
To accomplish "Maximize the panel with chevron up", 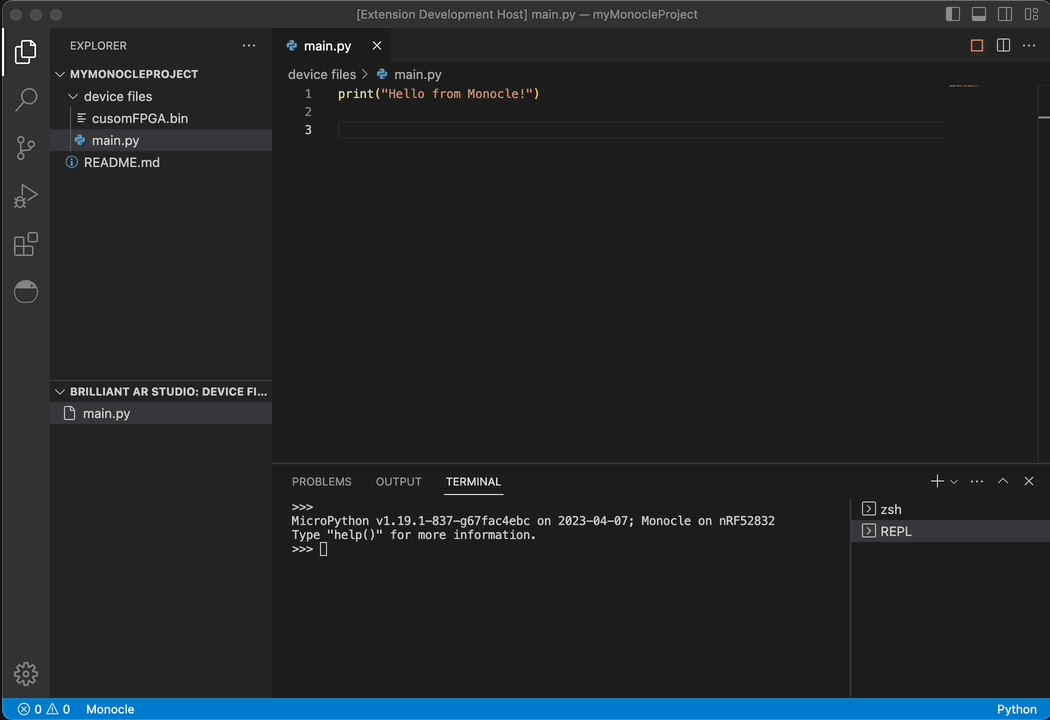I will [1003, 481].
